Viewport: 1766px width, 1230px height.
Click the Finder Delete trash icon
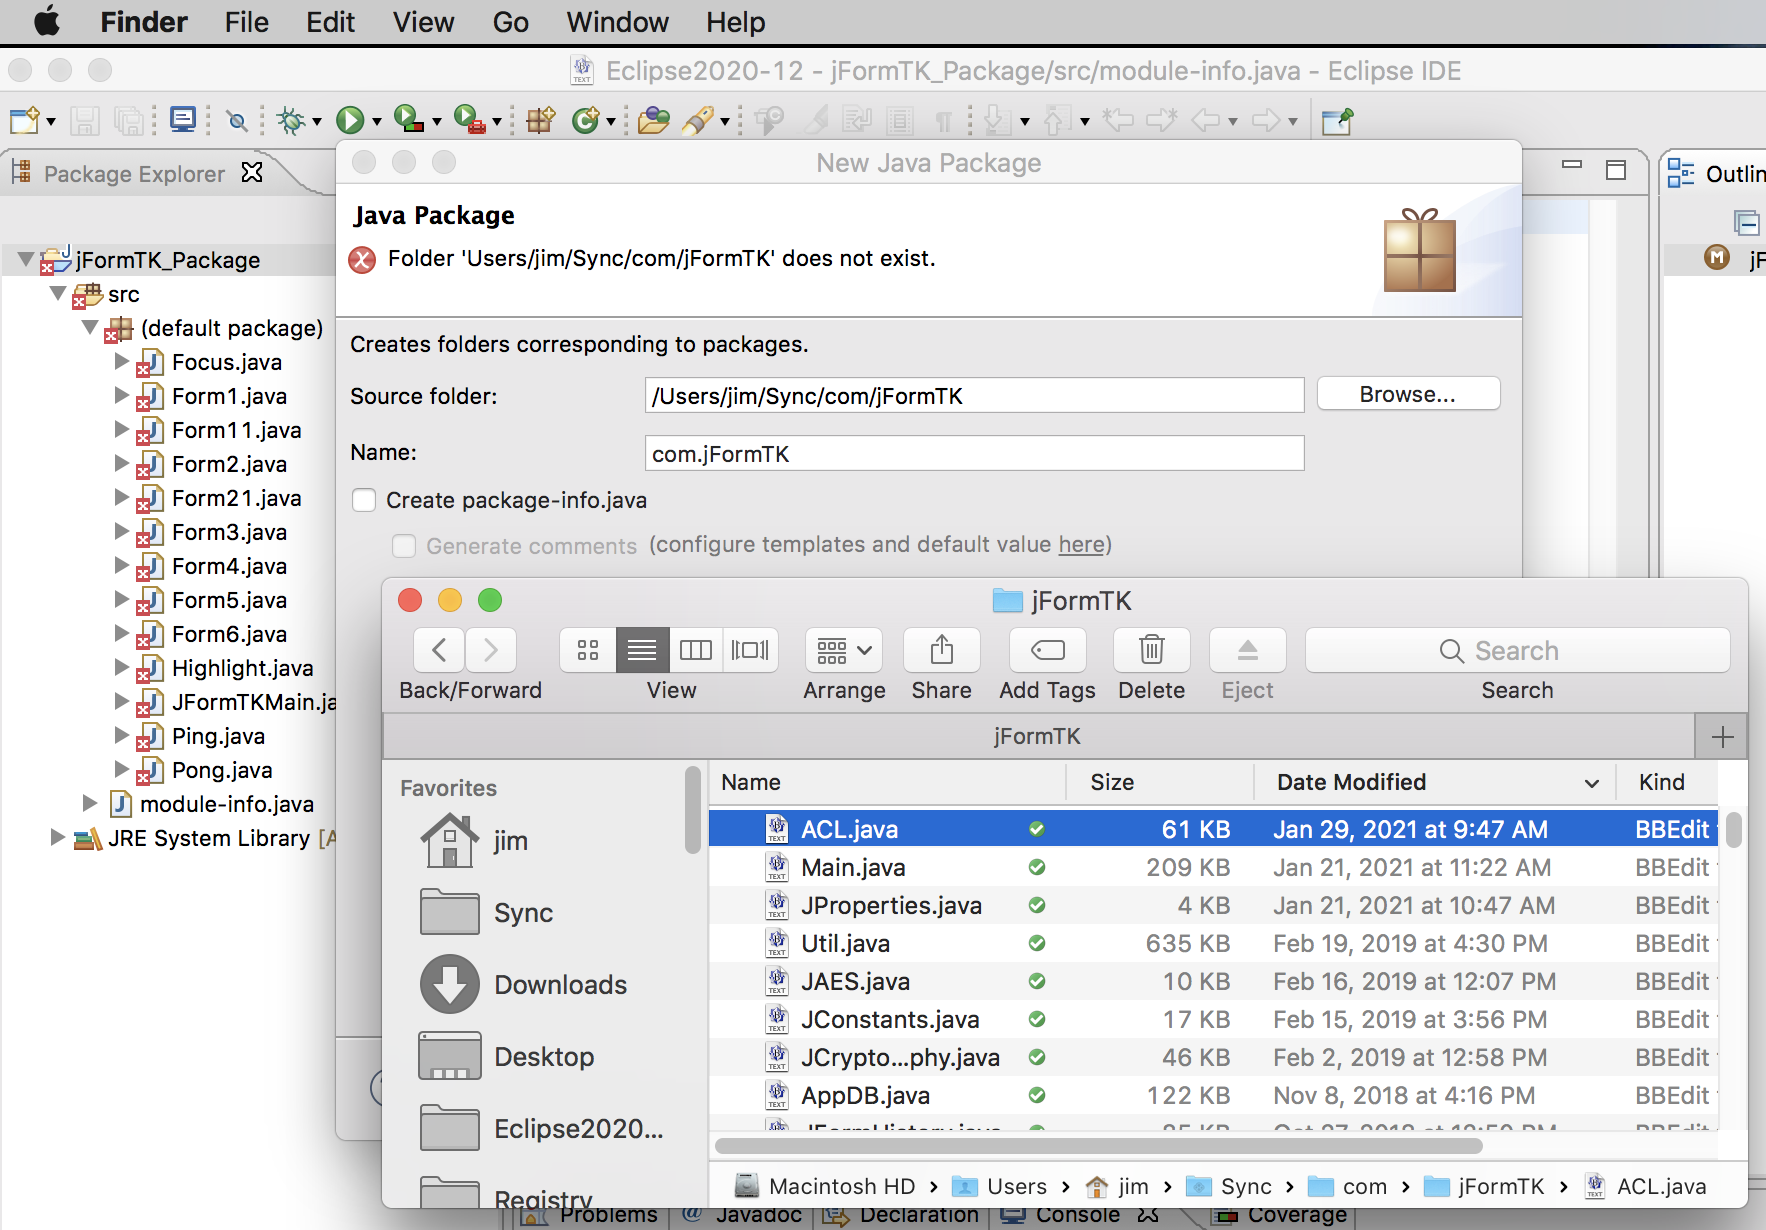[x=1151, y=651]
